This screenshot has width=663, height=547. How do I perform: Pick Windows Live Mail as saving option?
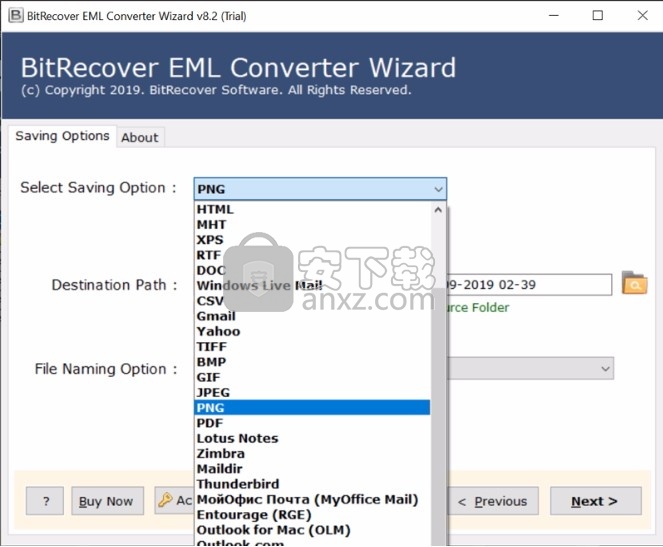pos(312,285)
